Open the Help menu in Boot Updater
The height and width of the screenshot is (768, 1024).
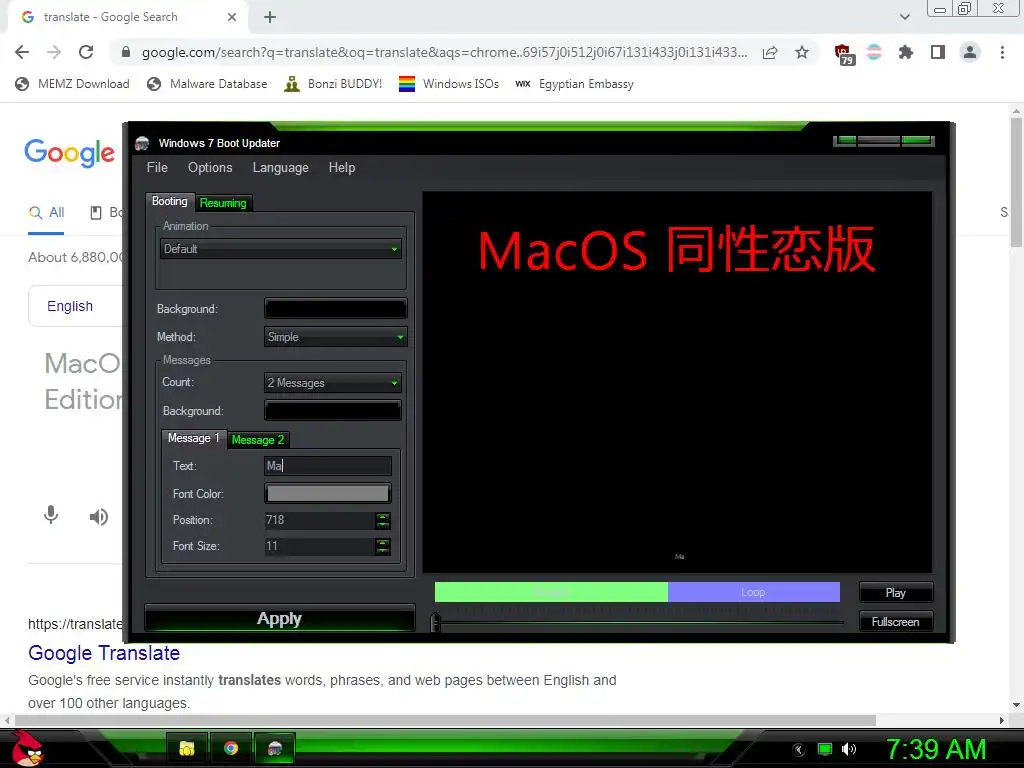pos(342,167)
